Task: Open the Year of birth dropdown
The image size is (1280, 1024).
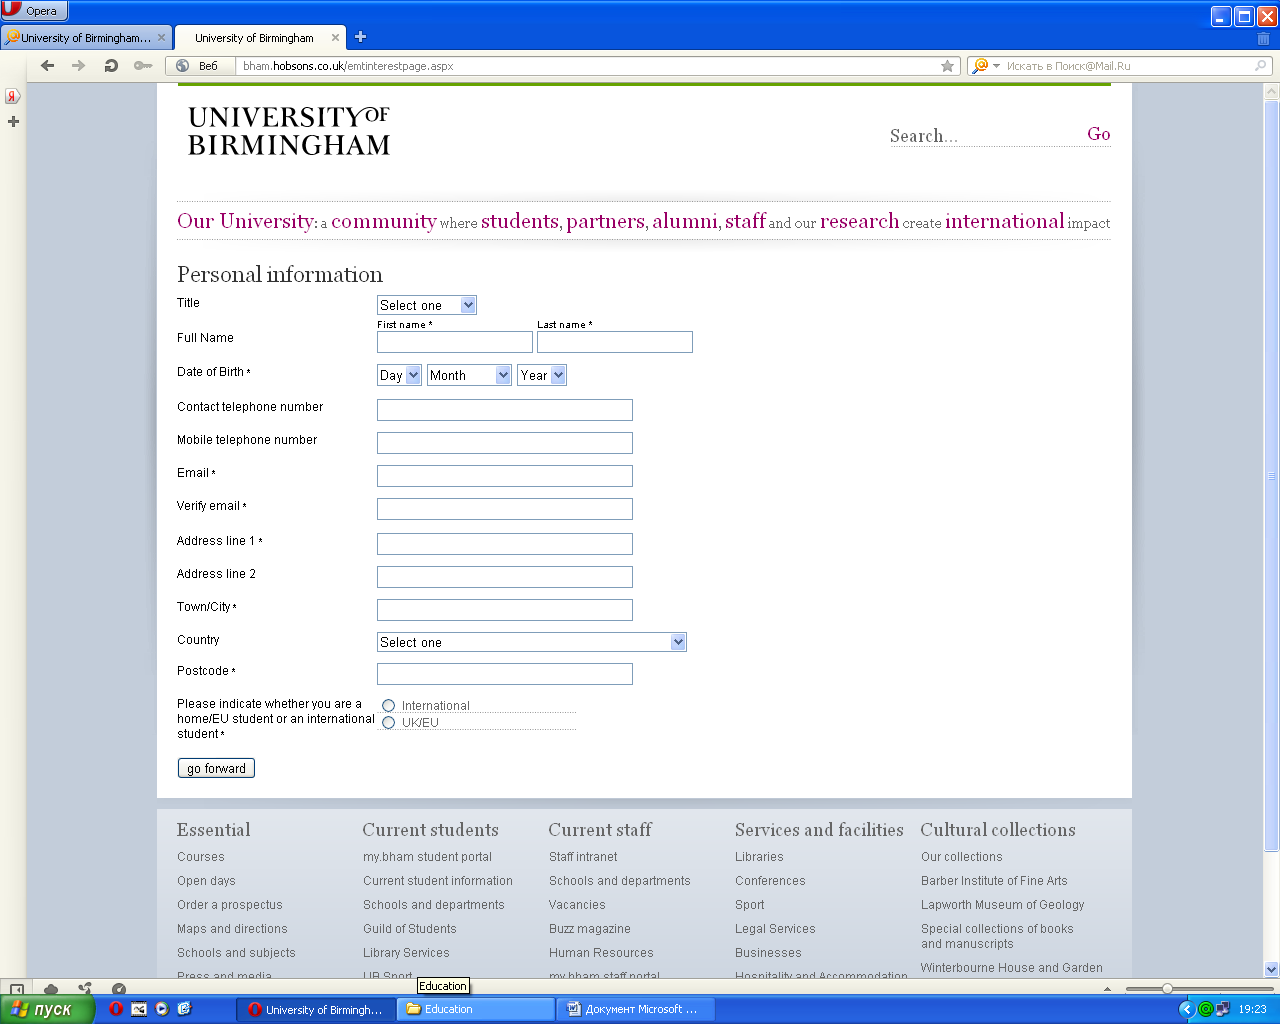Action: 542,375
